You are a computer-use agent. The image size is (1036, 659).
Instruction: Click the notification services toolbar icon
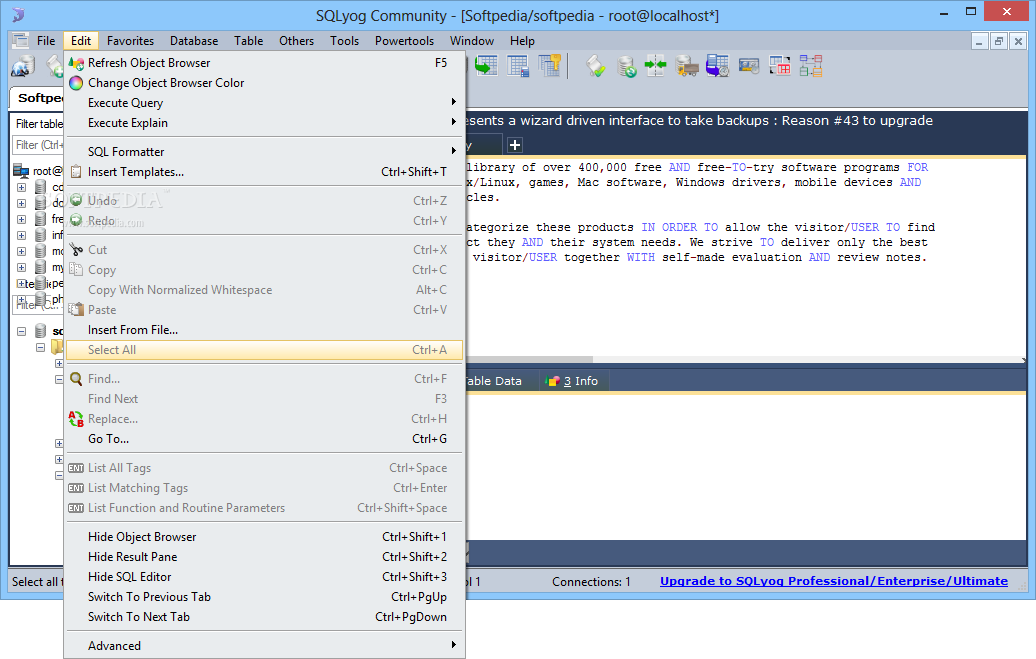pyautogui.click(x=749, y=66)
